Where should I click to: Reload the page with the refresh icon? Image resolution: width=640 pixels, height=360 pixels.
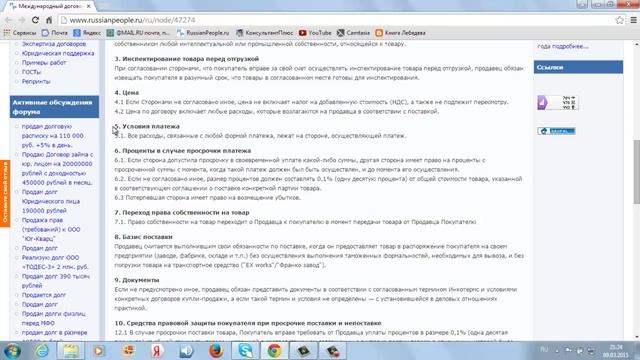pyautogui.click(x=36, y=20)
